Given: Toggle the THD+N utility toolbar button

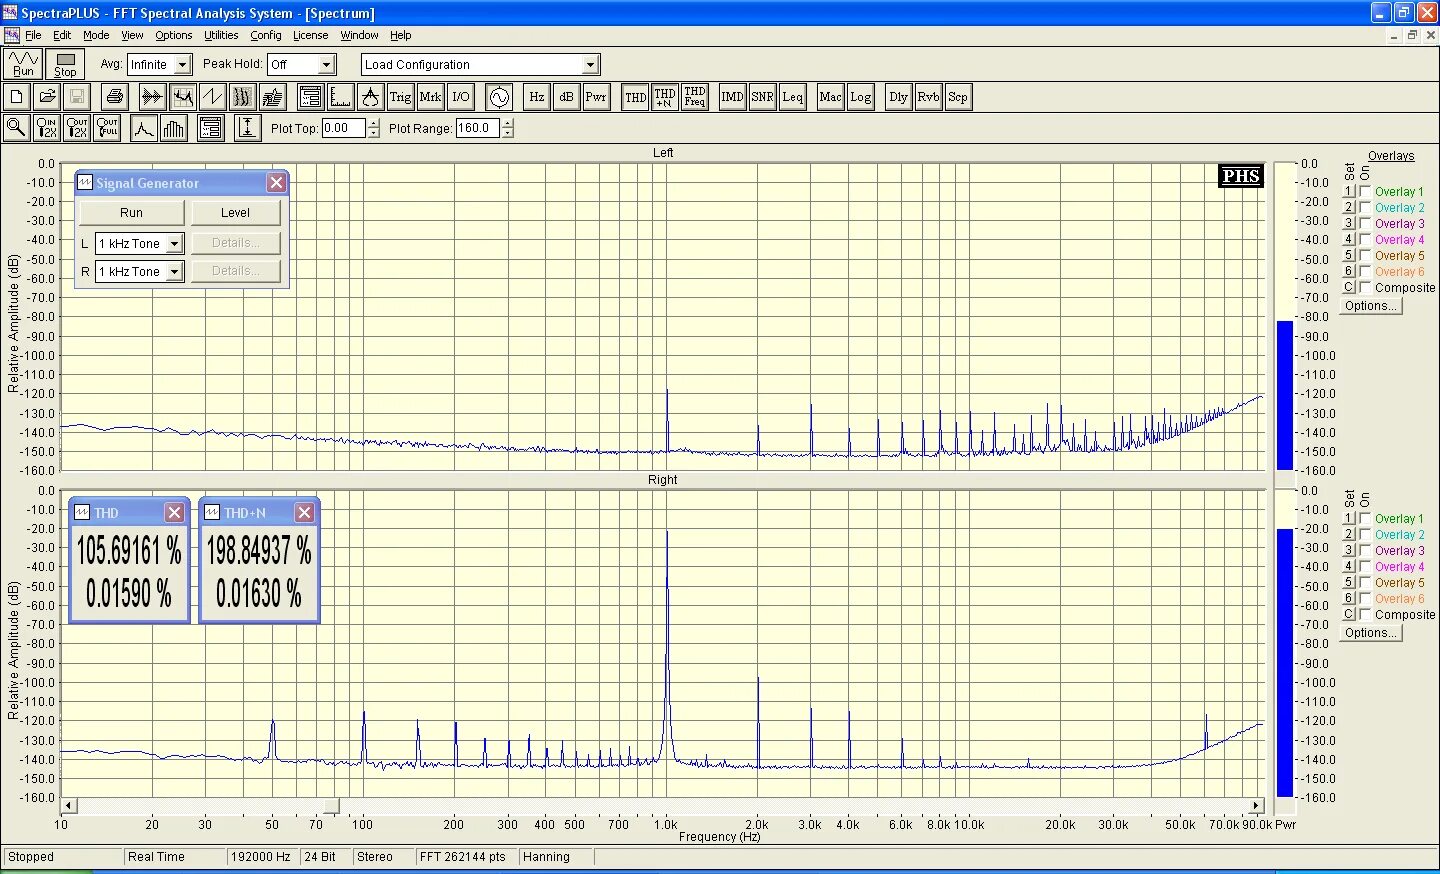Looking at the screenshot, I should click(x=664, y=97).
